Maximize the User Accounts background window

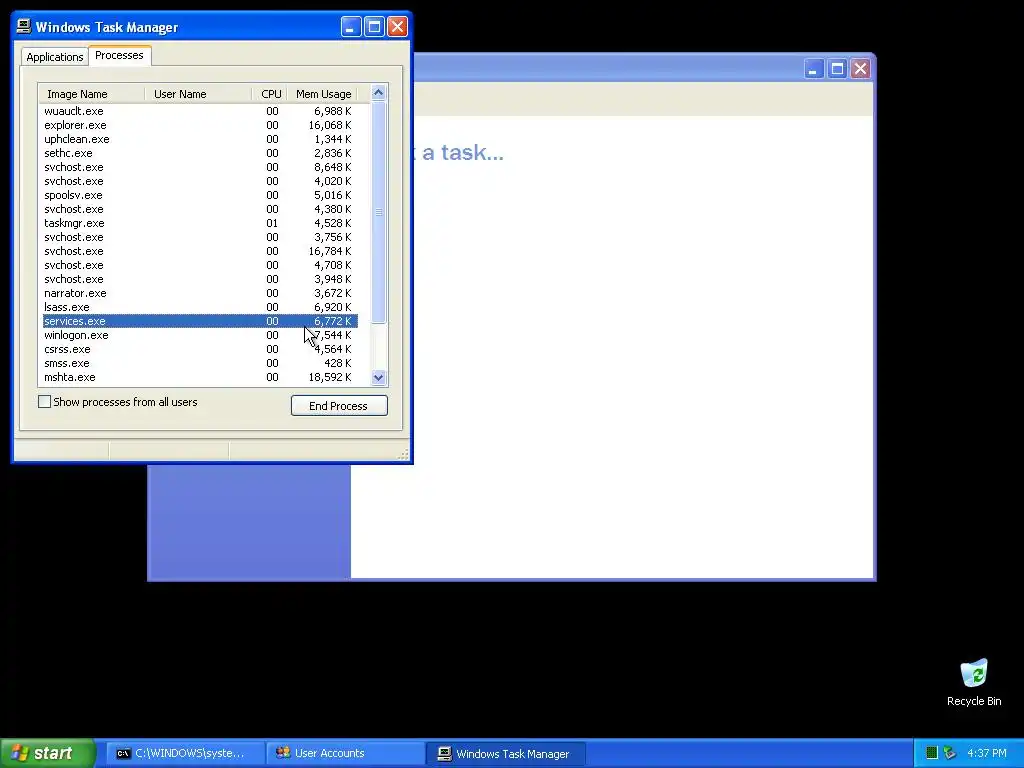click(x=837, y=69)
